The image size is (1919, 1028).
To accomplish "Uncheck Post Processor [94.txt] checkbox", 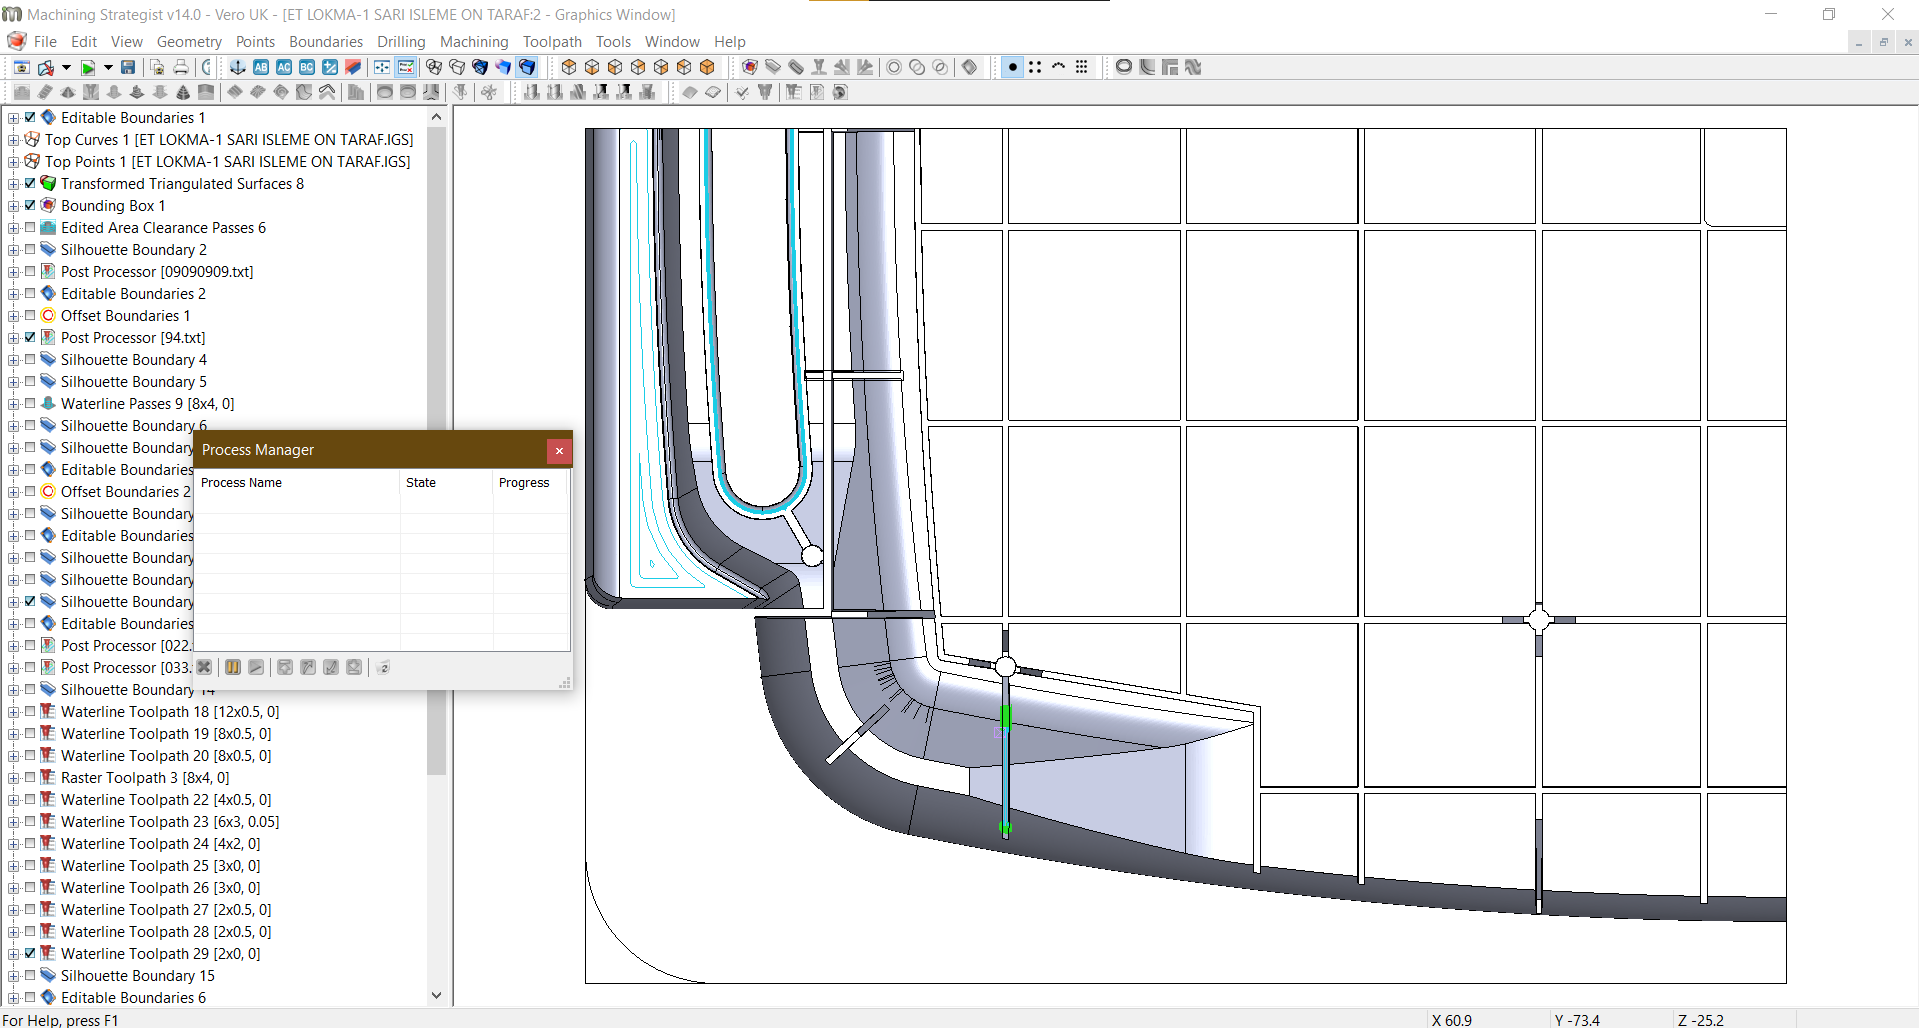I will tap(30, 337).
